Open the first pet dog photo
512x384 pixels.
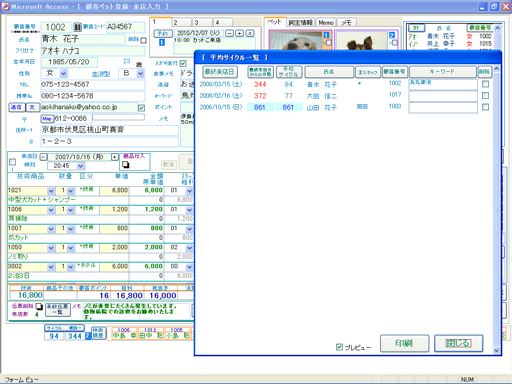point(296,41)
